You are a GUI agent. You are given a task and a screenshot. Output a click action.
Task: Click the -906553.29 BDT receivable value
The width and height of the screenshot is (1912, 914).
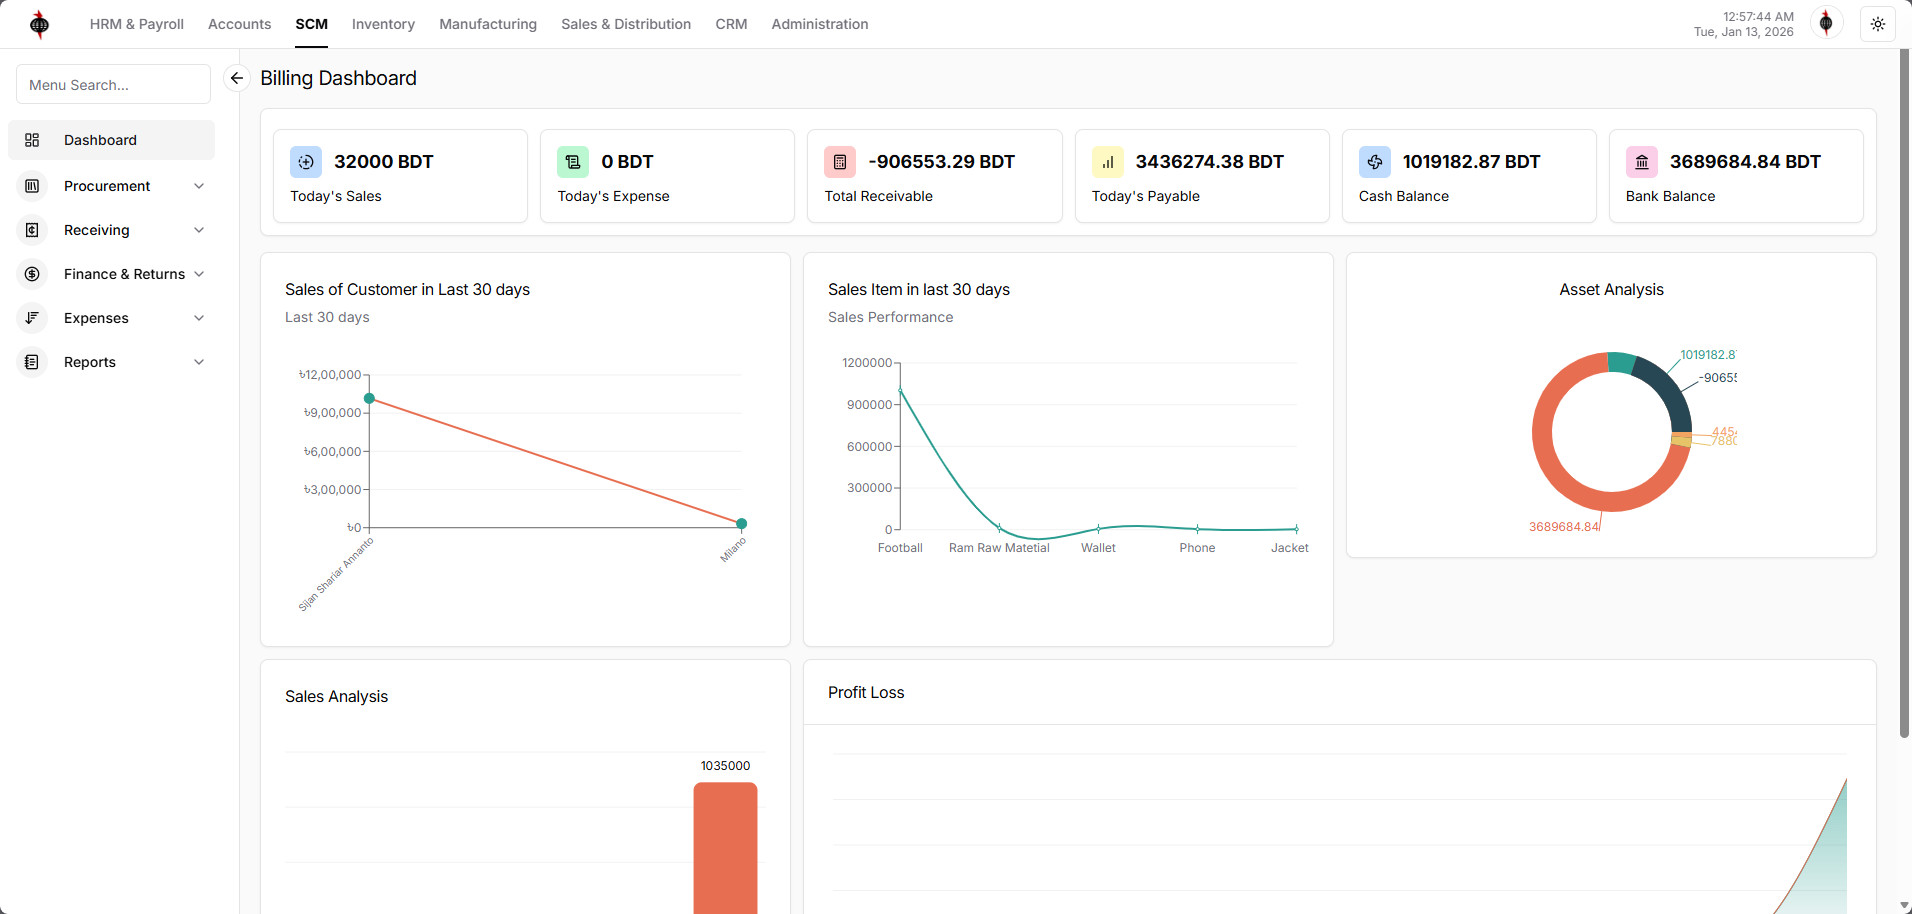coord(942,162)
